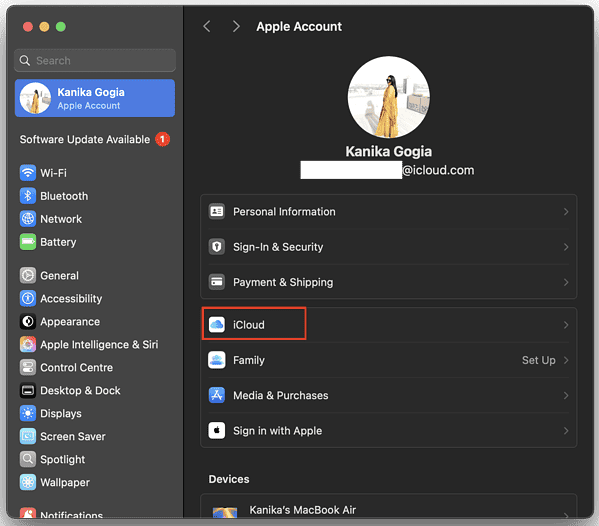The height and width of the screenshot is (526, 599).
Task: Open the Control Centre icon
Action: (28, 367)
